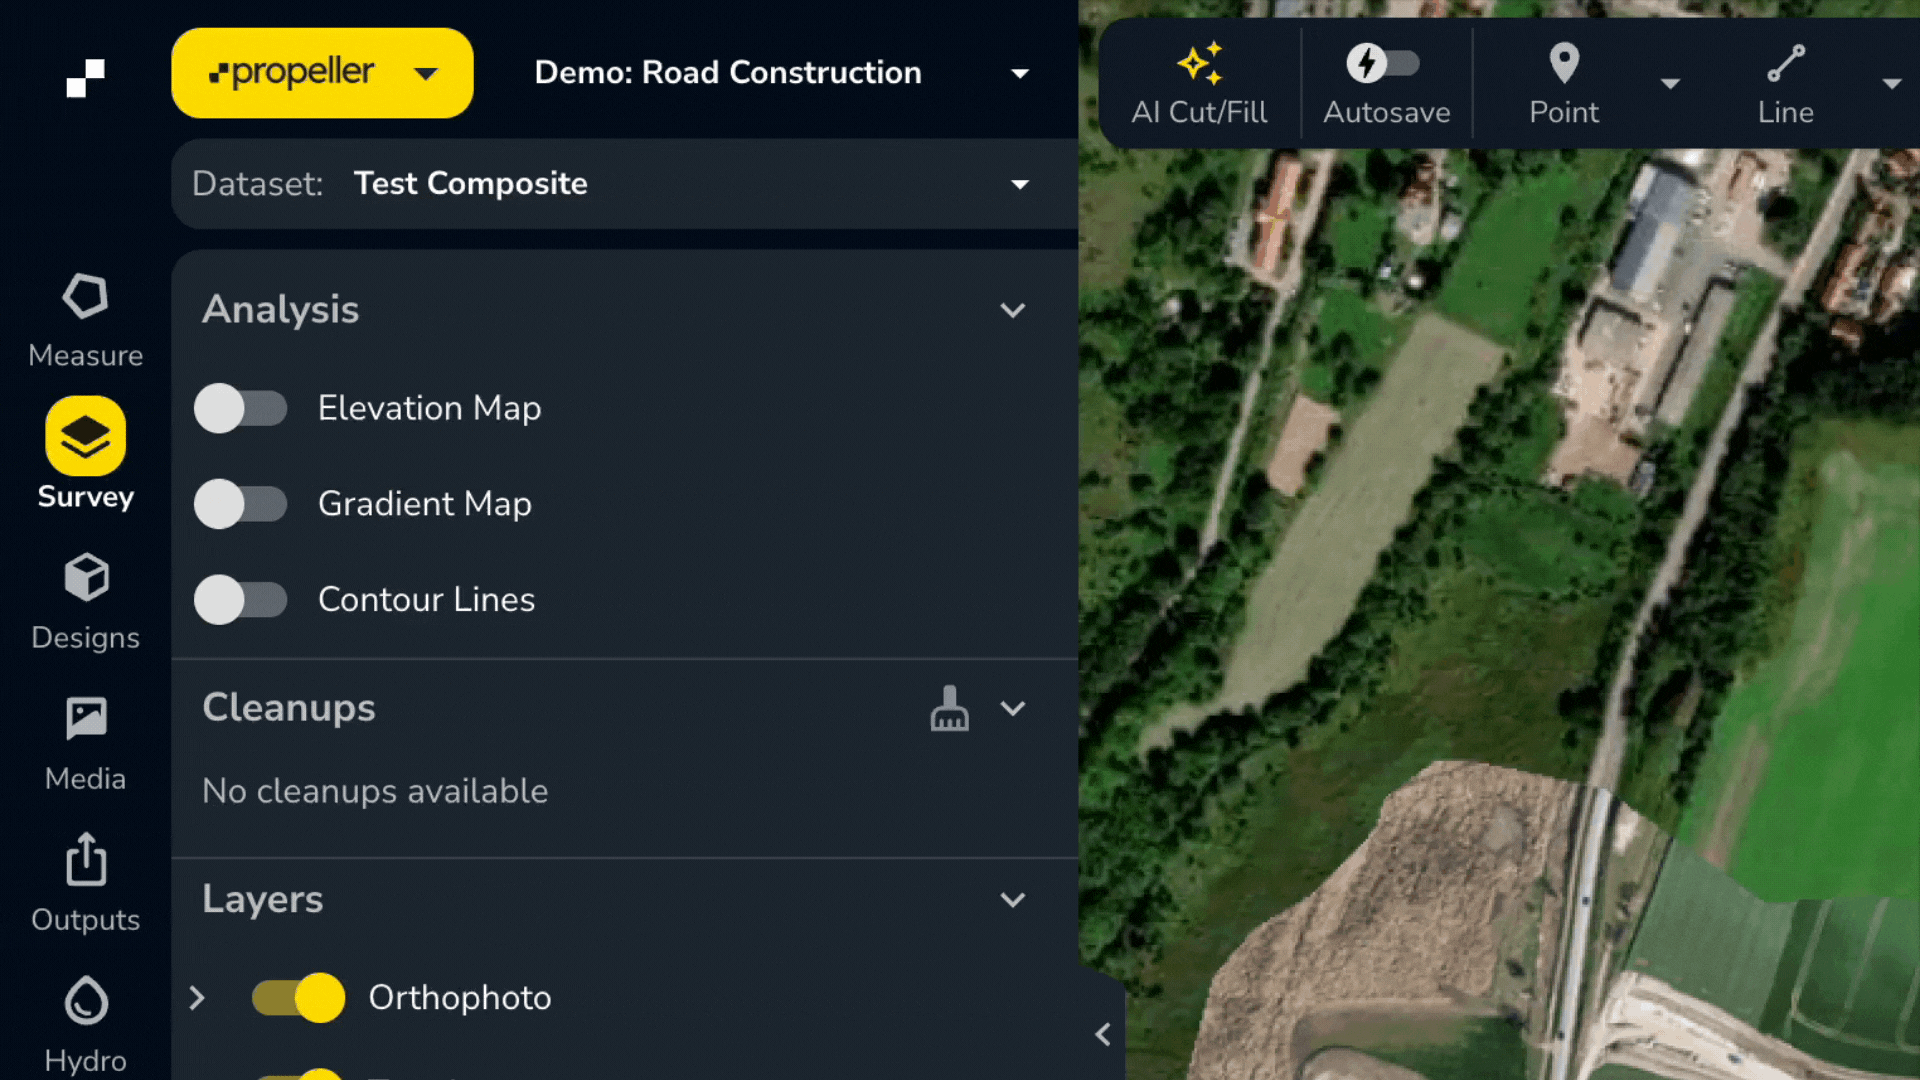Select the Point marker tool
This screenshot has height=1080, width=1920.
point(1564,84)
